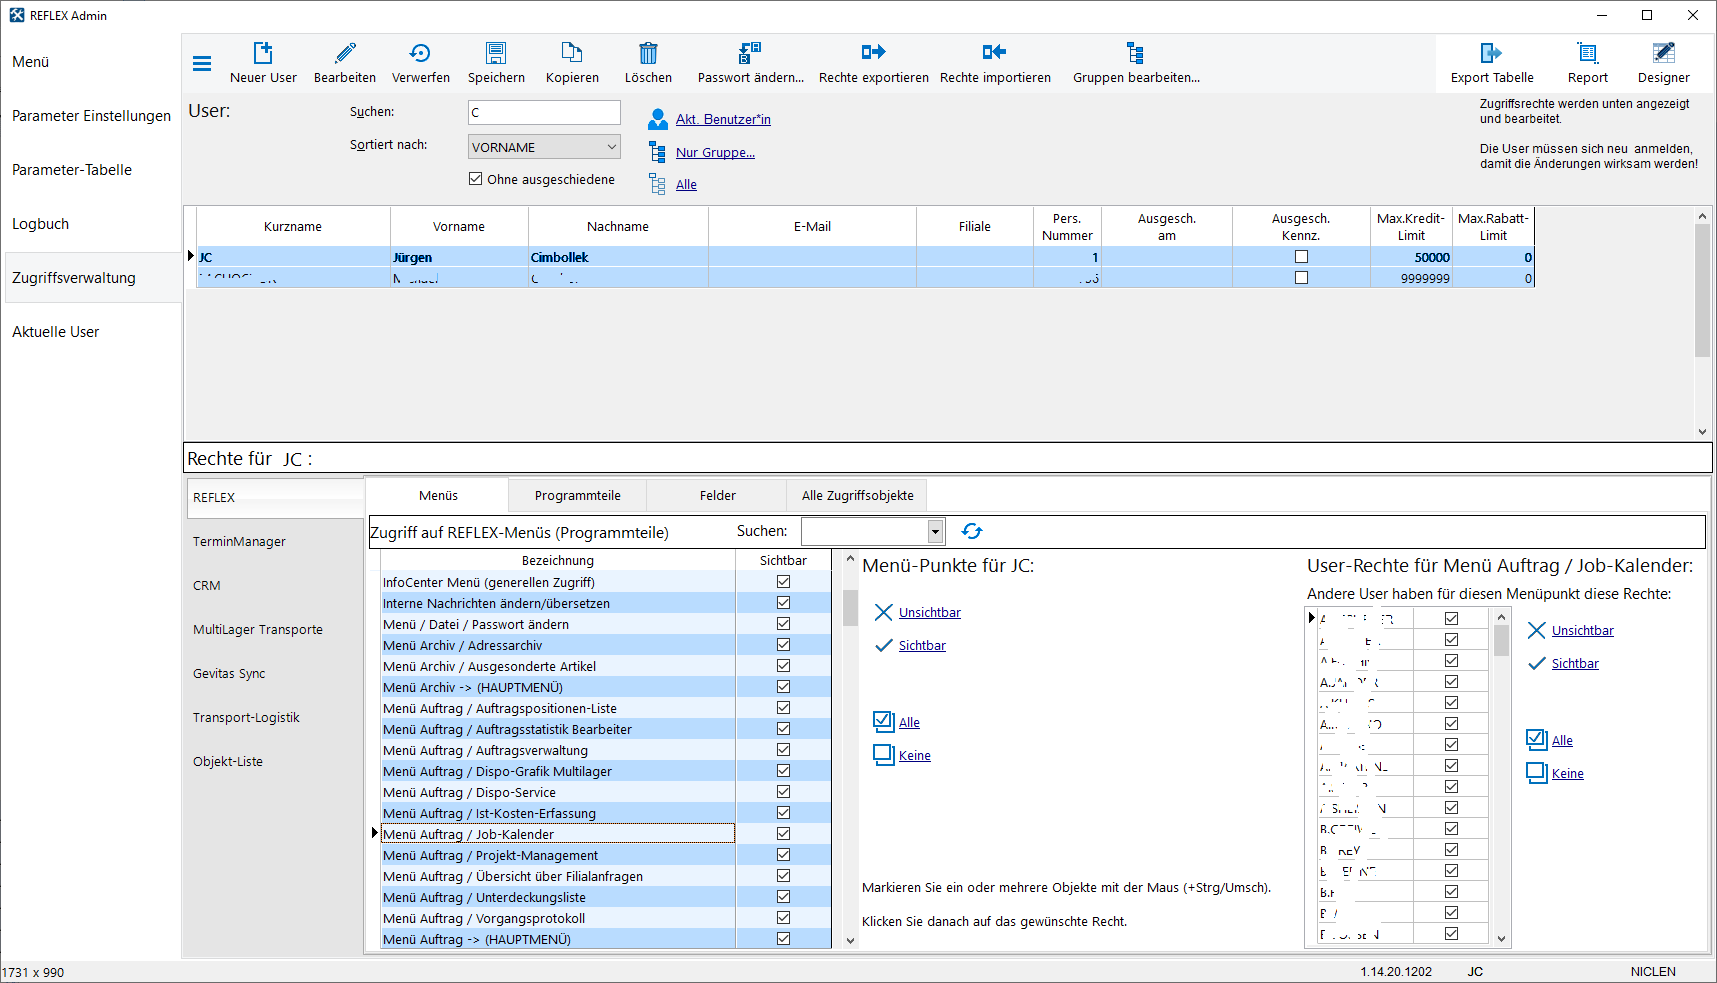Toggle Sichtbar for Menü Auftrag / Projekt-Management

pyautogui.click(x=783, y=855)
